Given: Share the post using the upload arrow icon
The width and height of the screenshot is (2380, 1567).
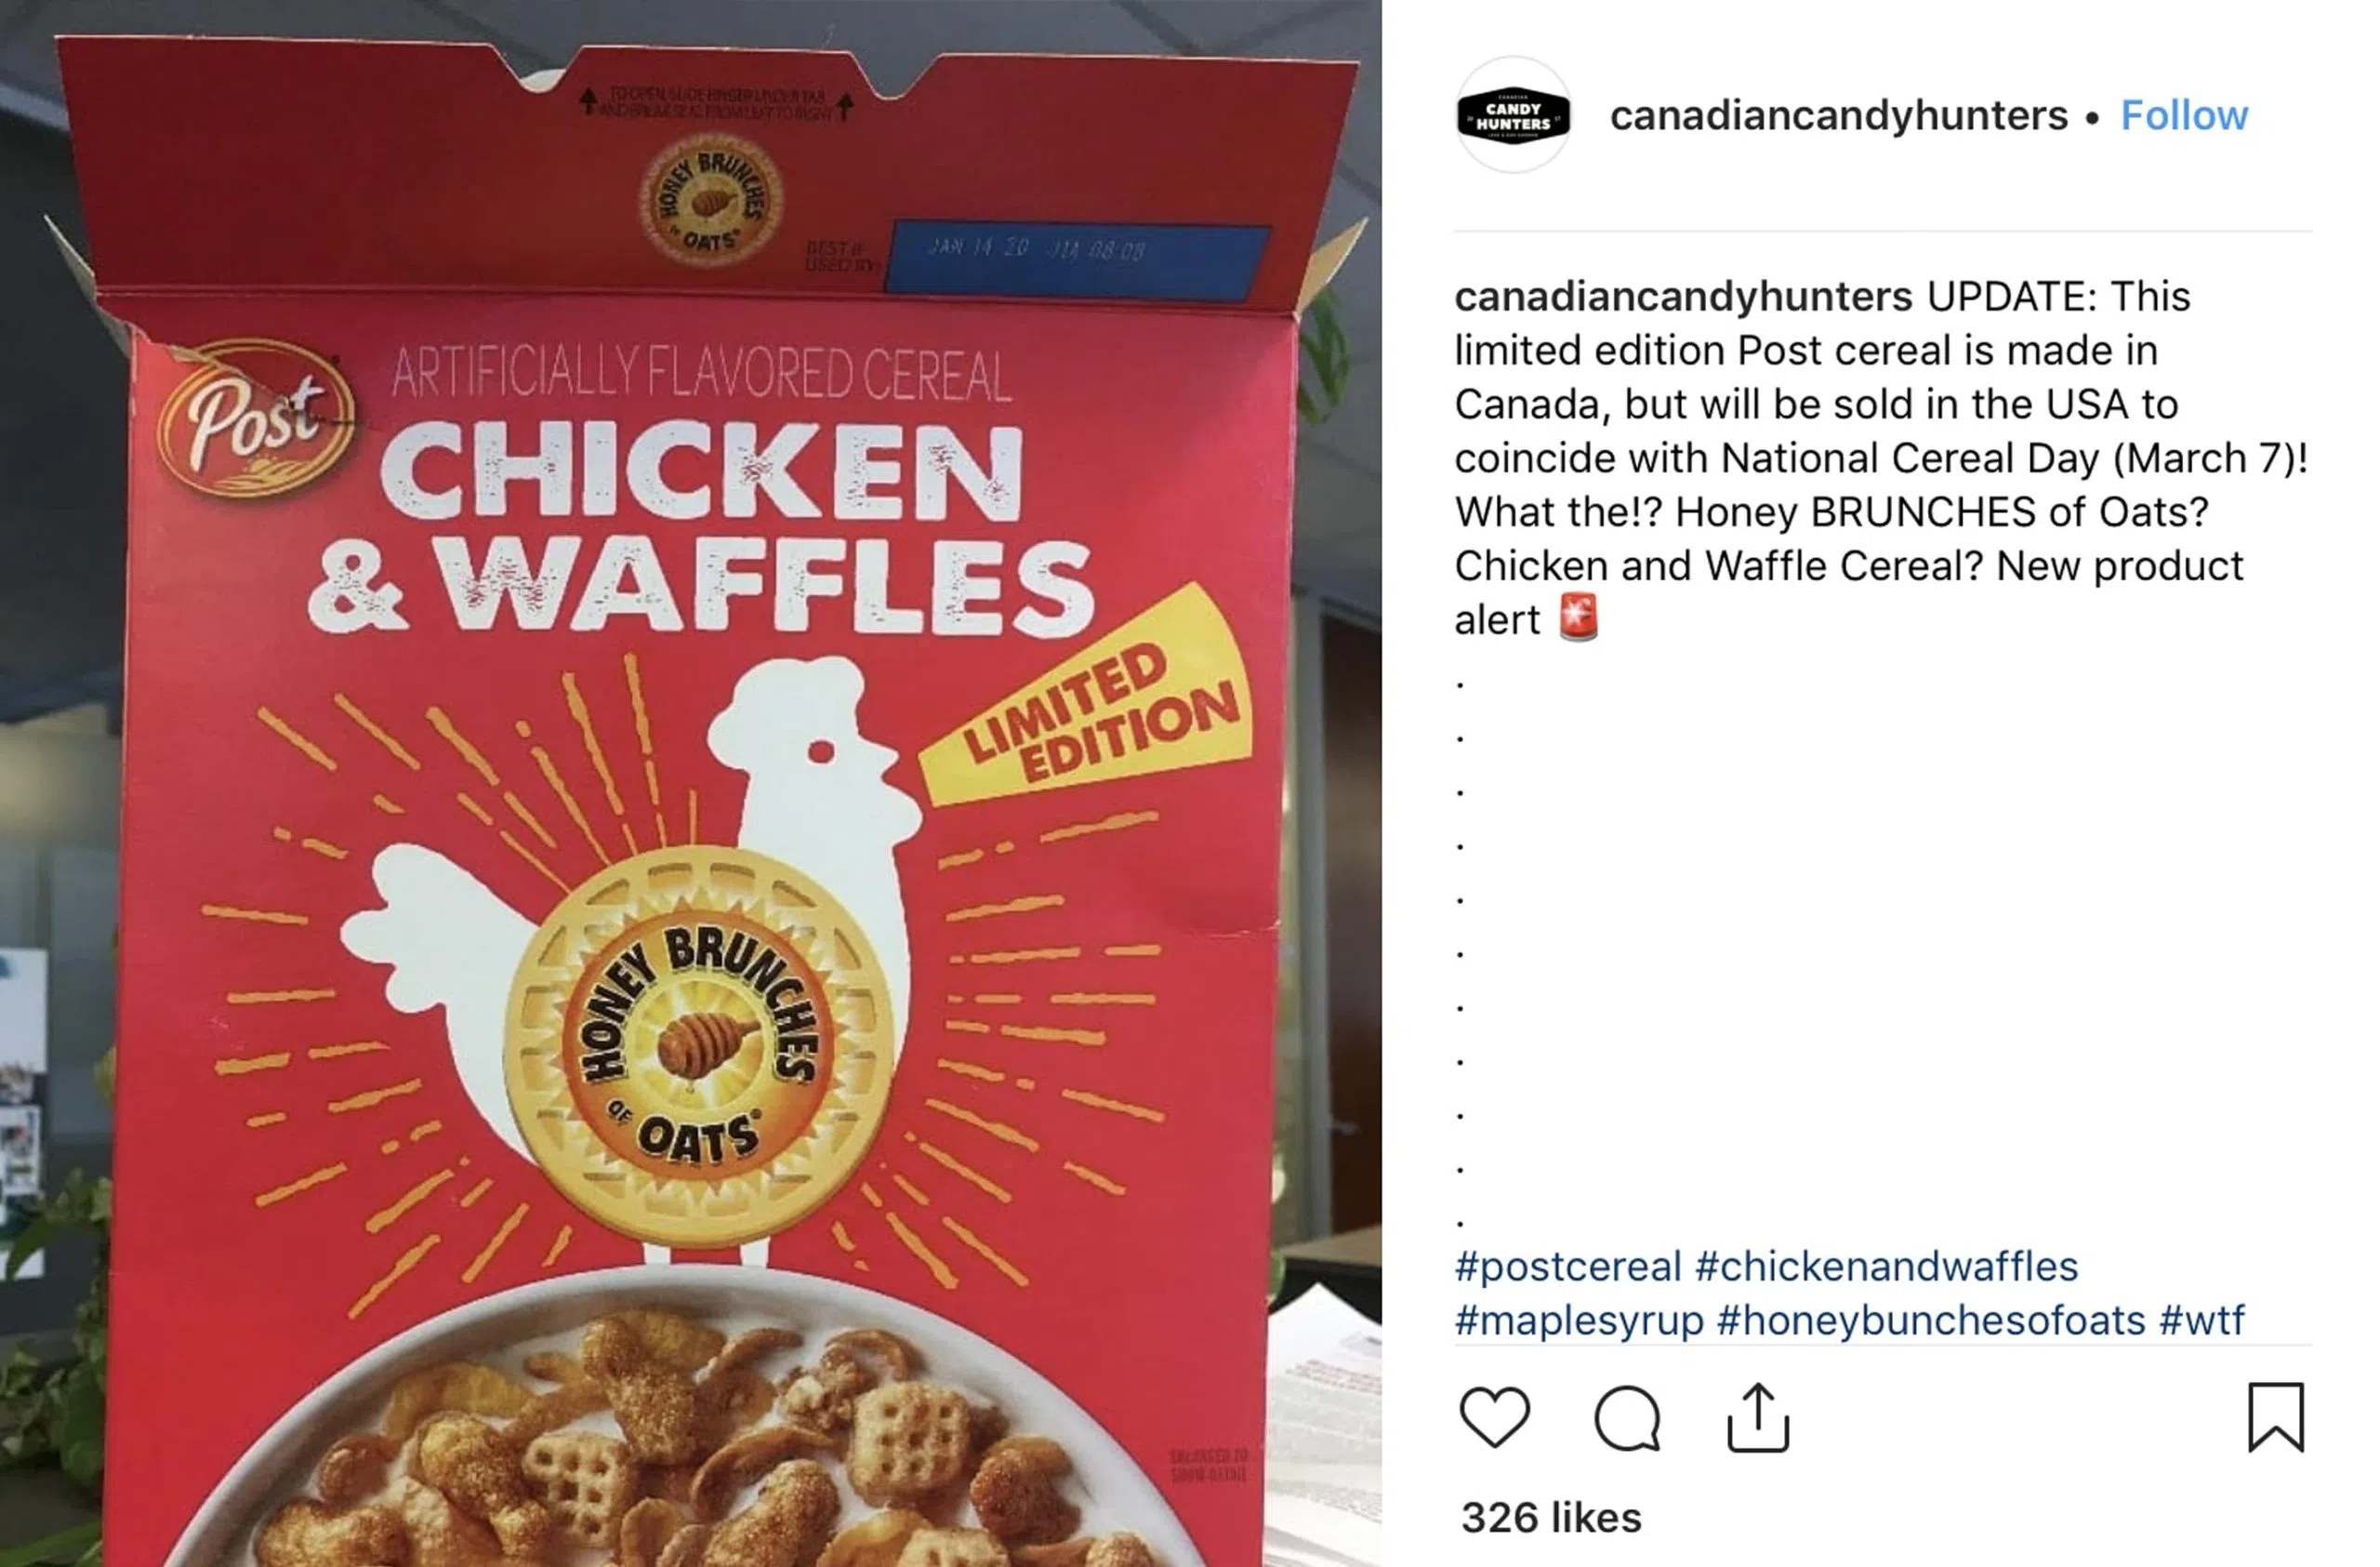Looking at the screenshot, I should click(x=1758, y=1416).
